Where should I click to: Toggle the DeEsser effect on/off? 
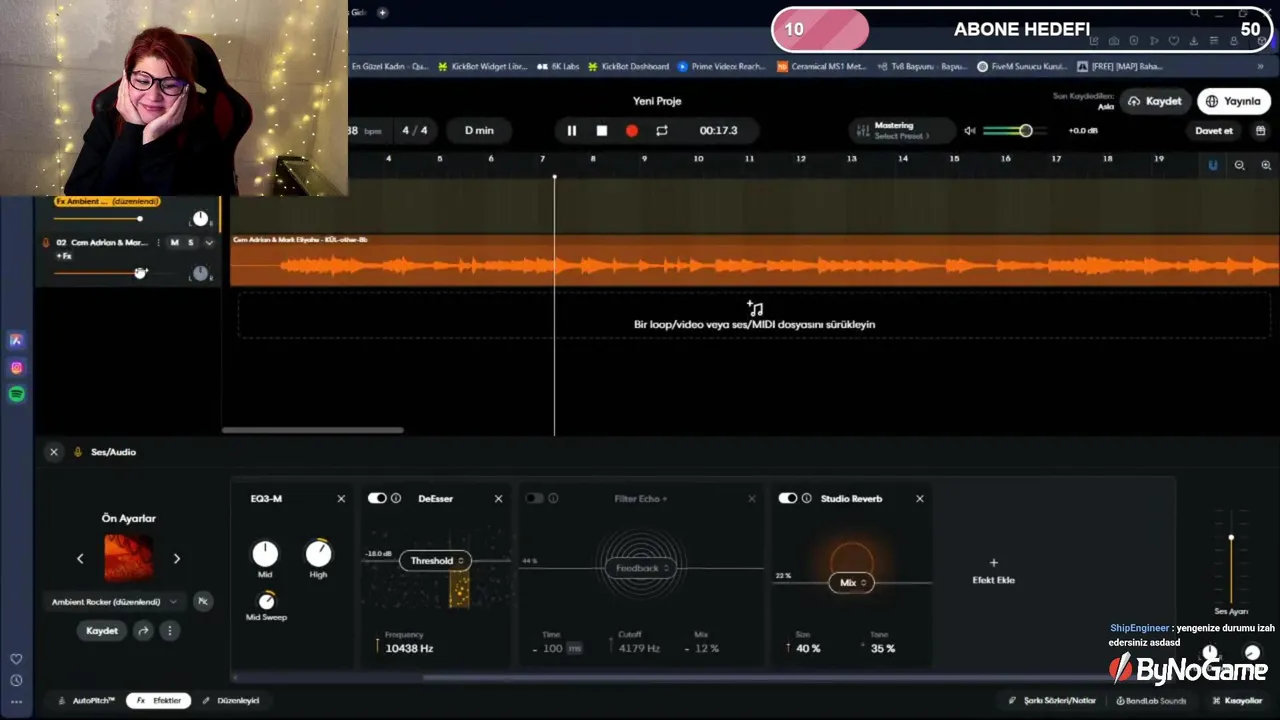pyautogui.click(x=377, y=498)
